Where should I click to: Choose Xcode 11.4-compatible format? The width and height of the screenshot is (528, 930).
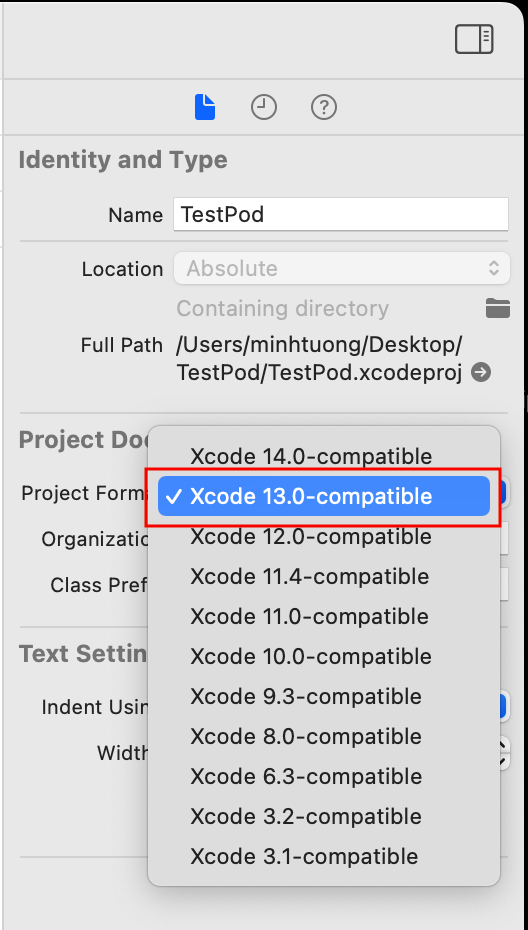(x=324, y=577)
